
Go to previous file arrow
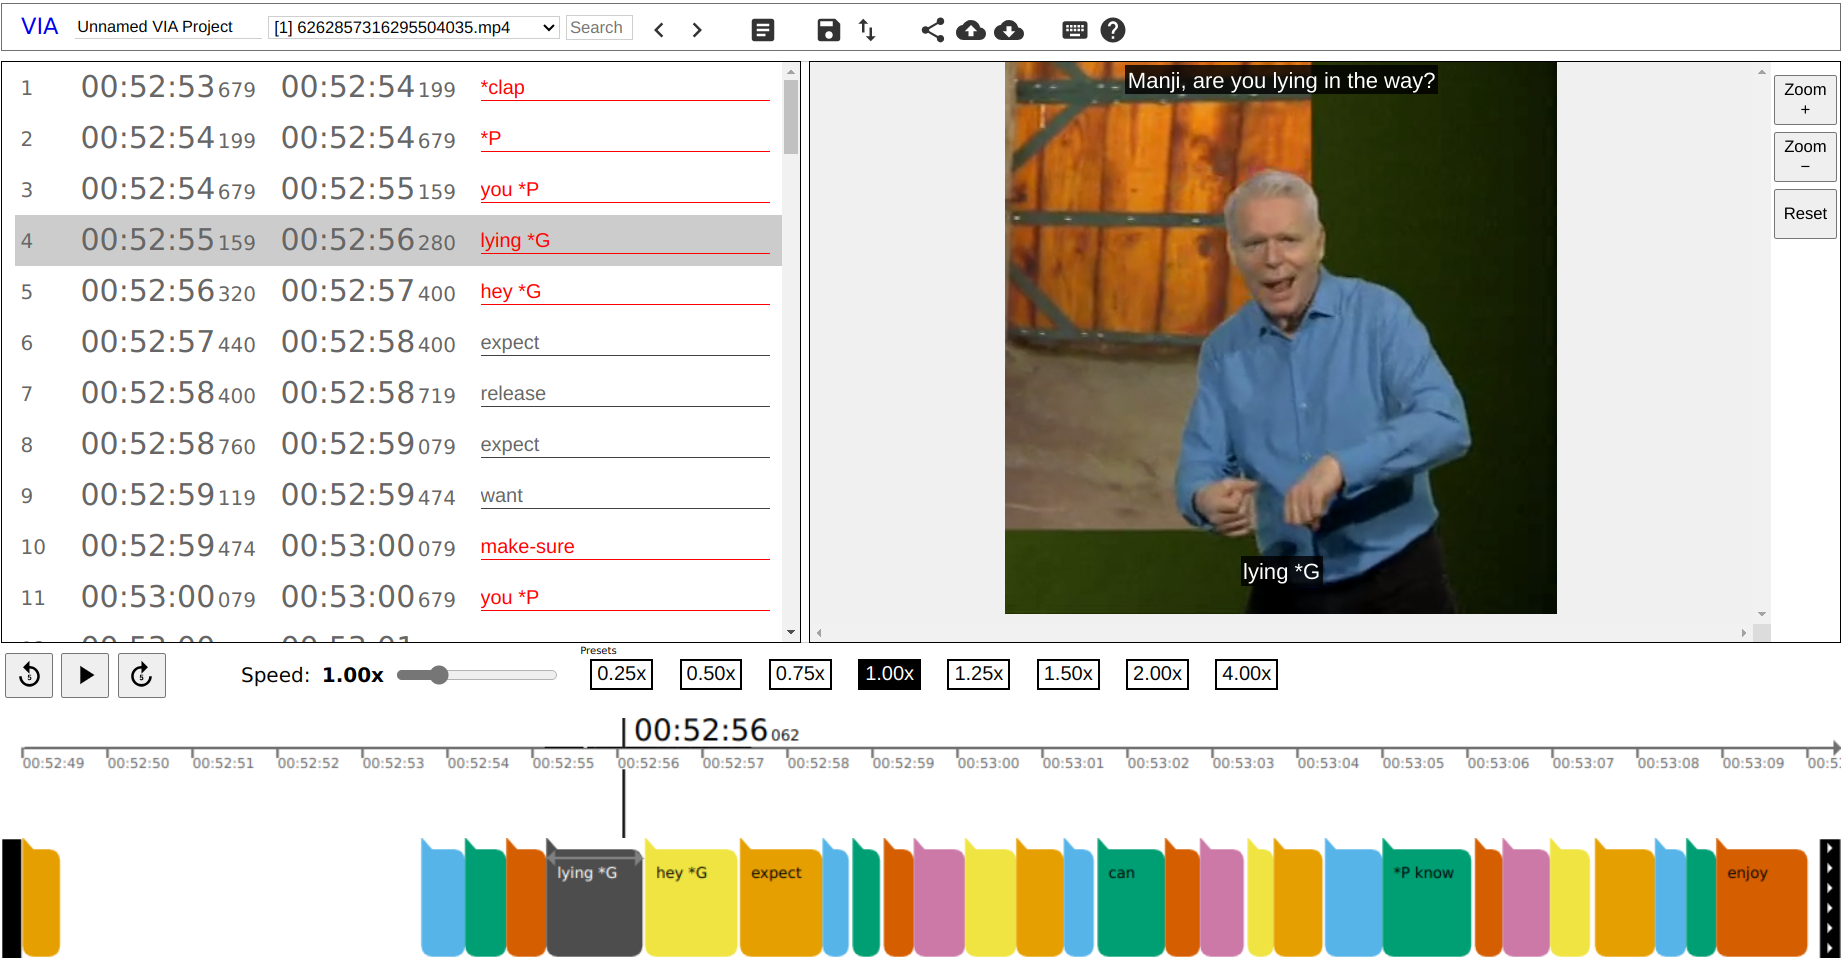[x=659, y=30]
